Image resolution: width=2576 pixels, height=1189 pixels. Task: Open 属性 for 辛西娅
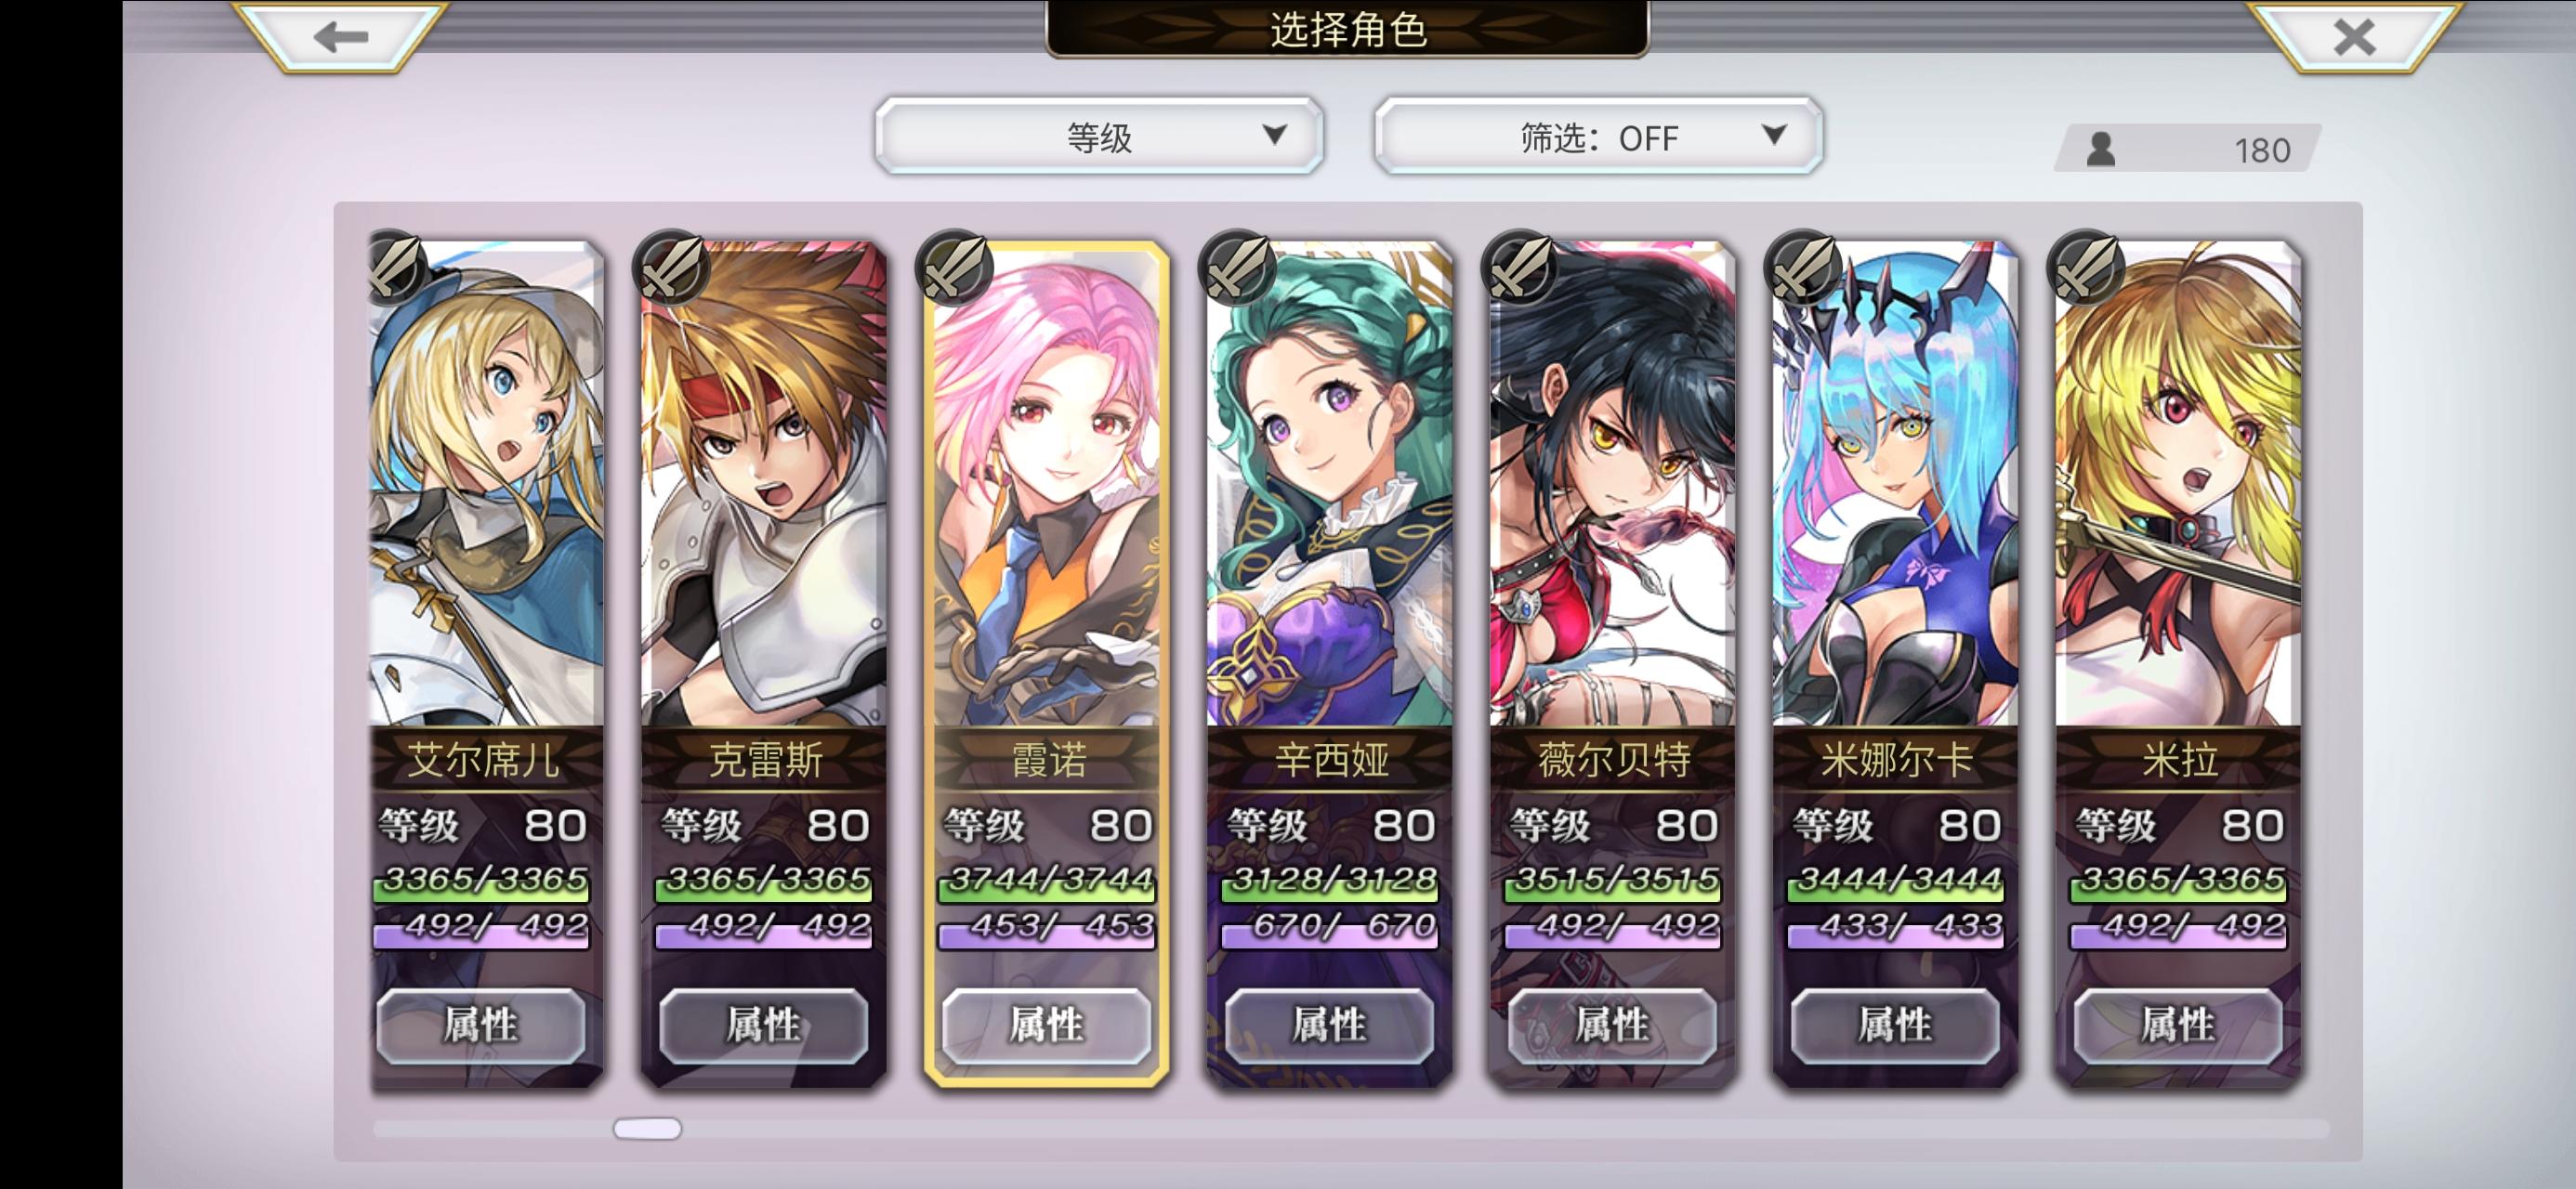pos(1329,1025)
